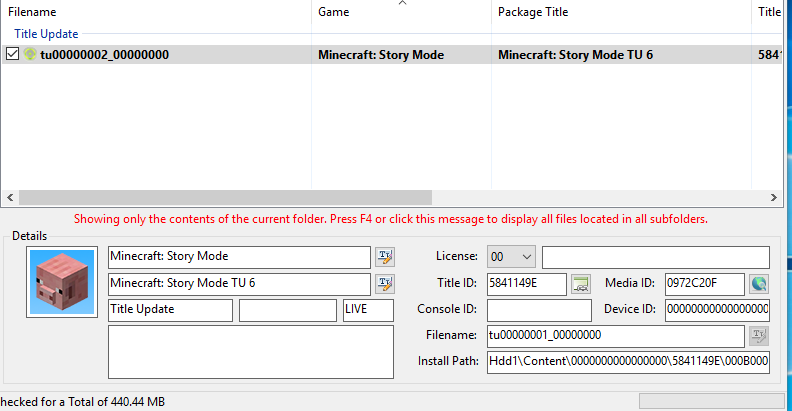Click the edit icon next to game name field

(x=385, y=257)
